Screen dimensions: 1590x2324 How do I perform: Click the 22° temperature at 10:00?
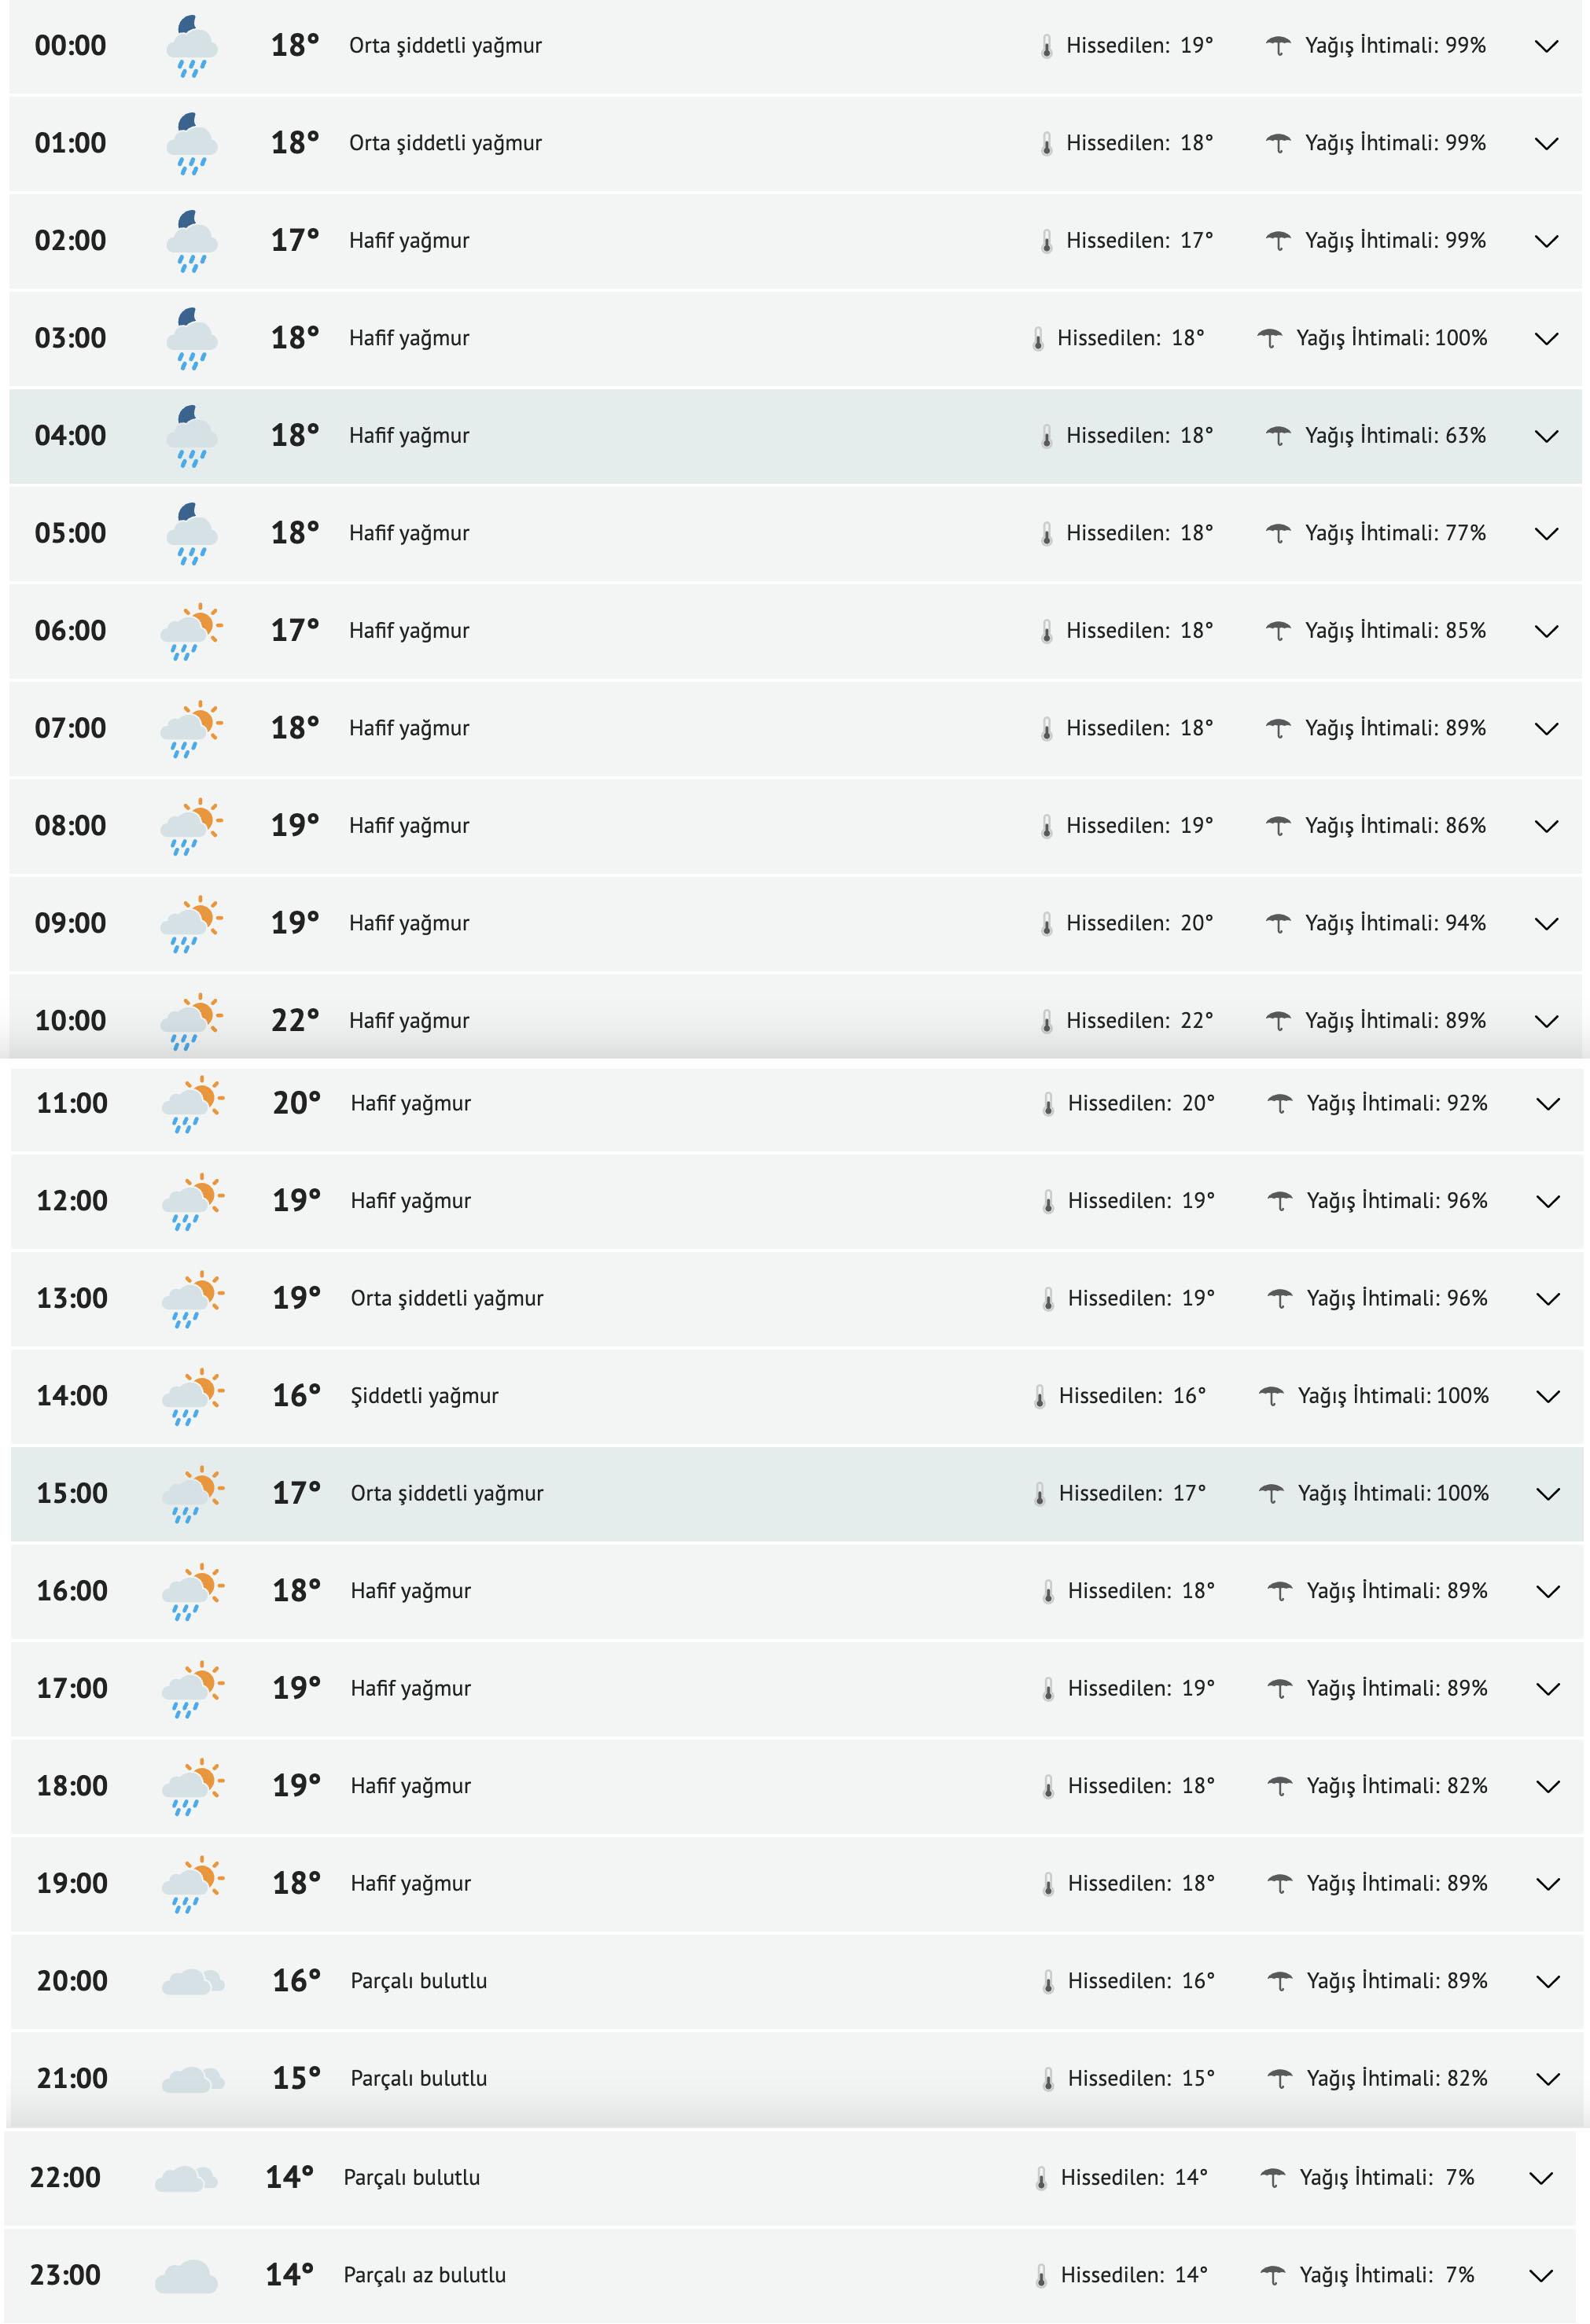pyautogui.click(x=295, y=1021)
